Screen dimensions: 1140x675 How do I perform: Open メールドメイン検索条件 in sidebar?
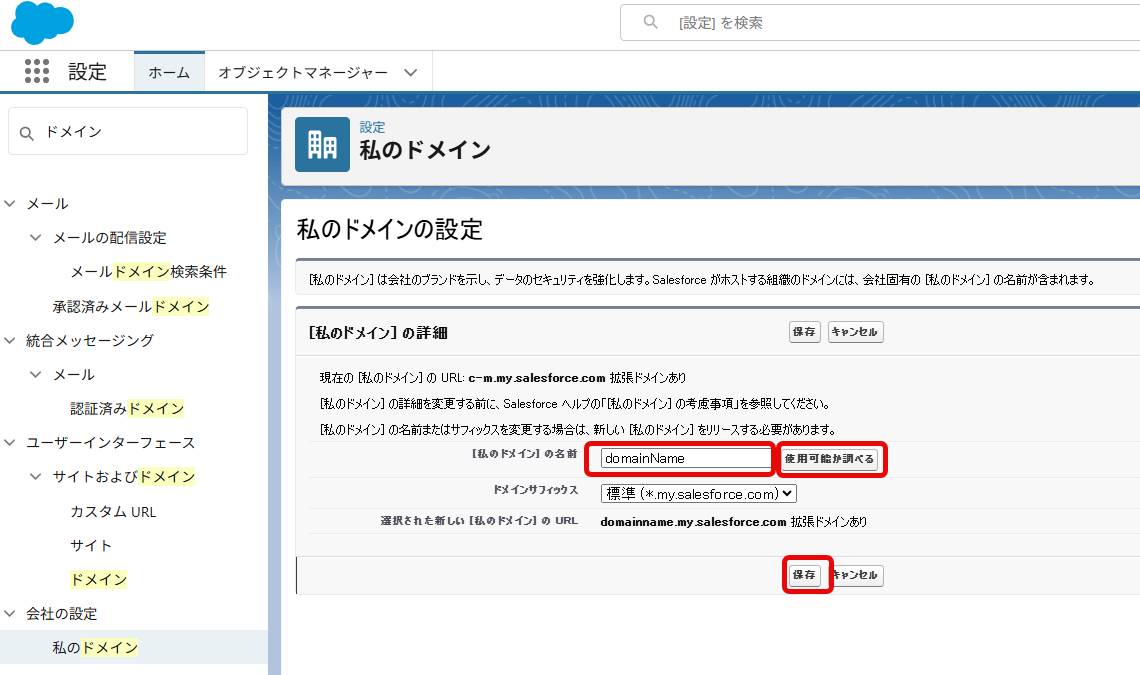point(148,271)
